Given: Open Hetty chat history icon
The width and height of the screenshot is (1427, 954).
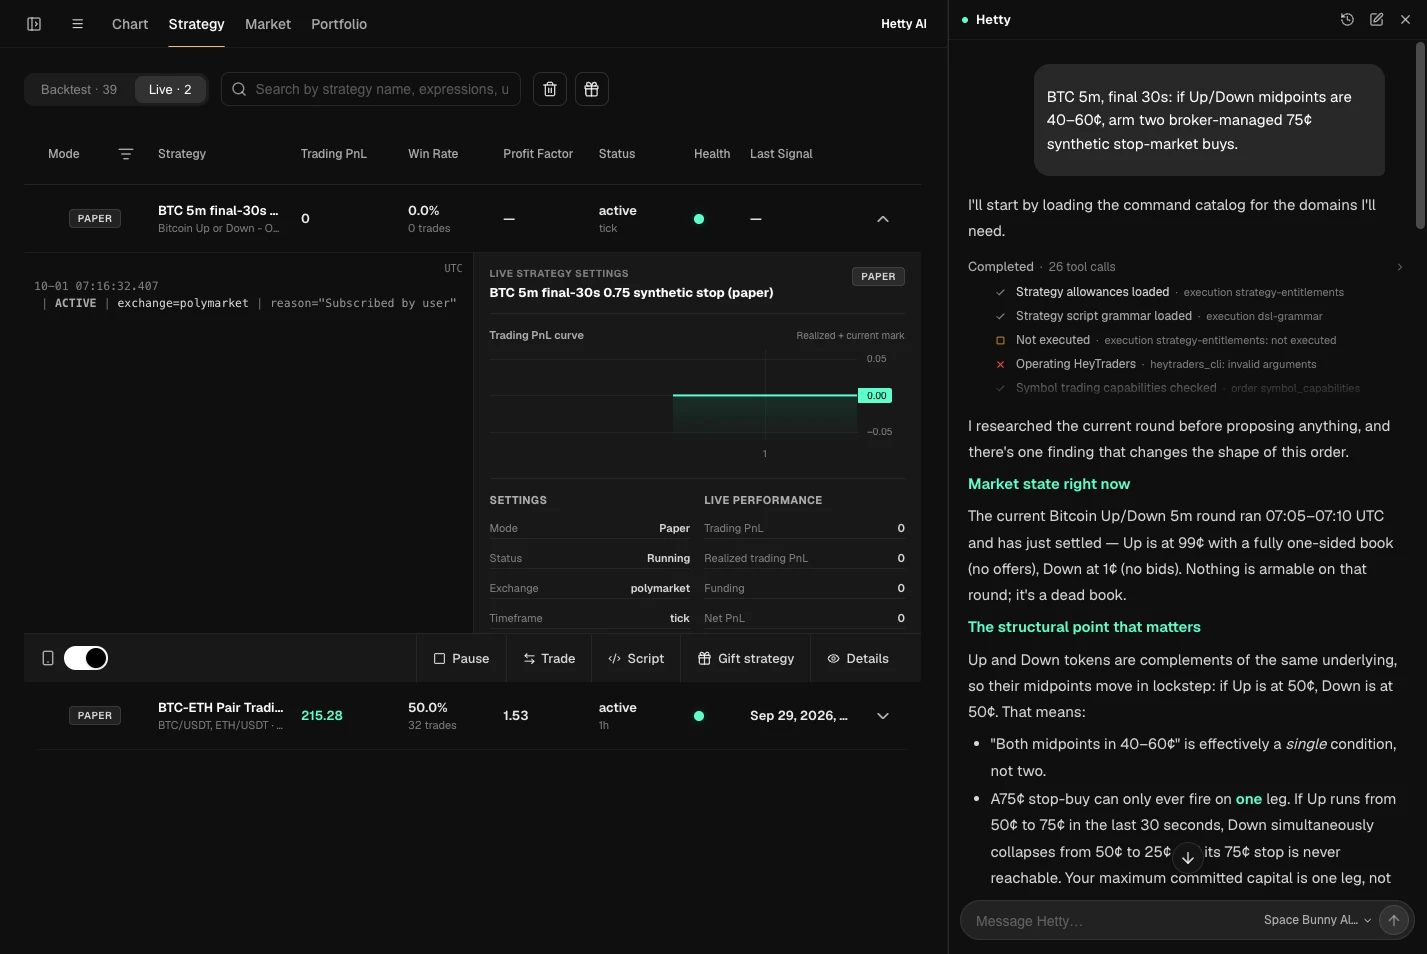Looking at the screenshot, I should point(1347,20).
